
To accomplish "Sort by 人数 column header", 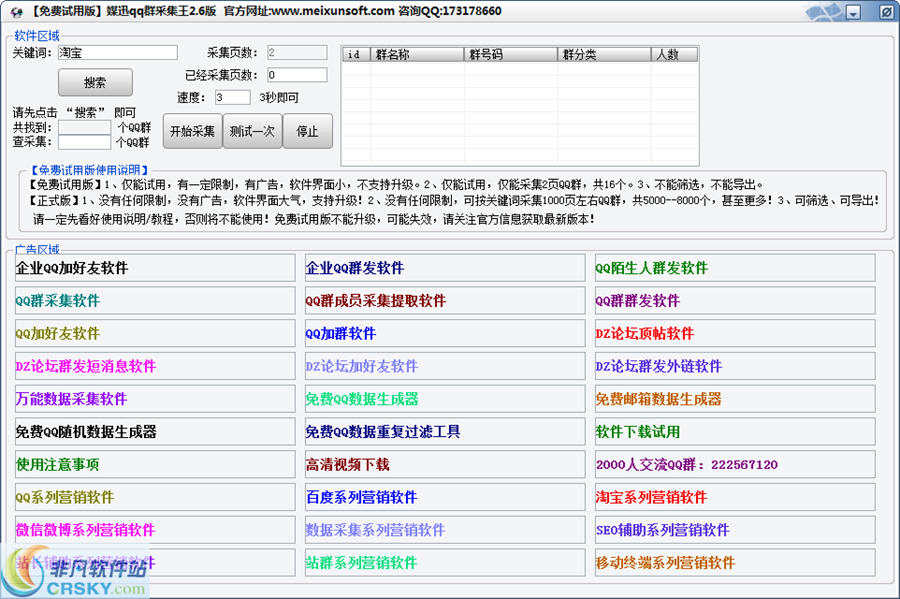I will tap(674, 55).
